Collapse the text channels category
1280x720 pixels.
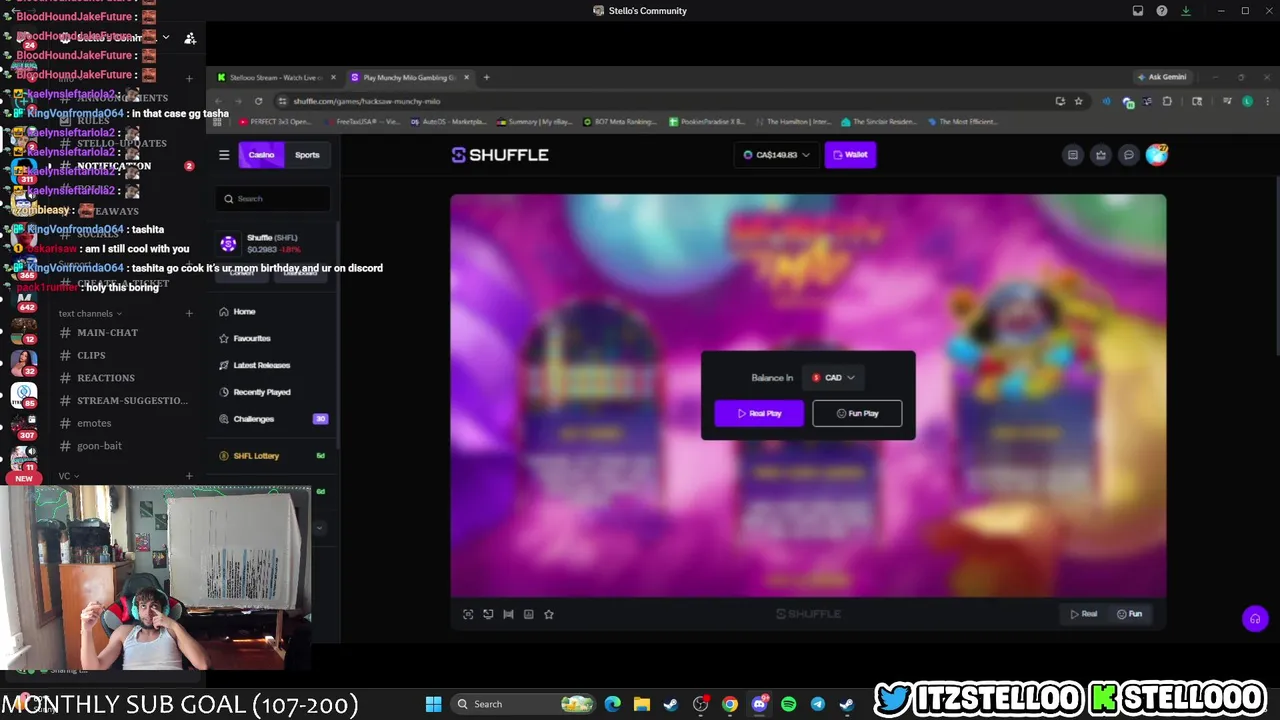click(90, 313)
